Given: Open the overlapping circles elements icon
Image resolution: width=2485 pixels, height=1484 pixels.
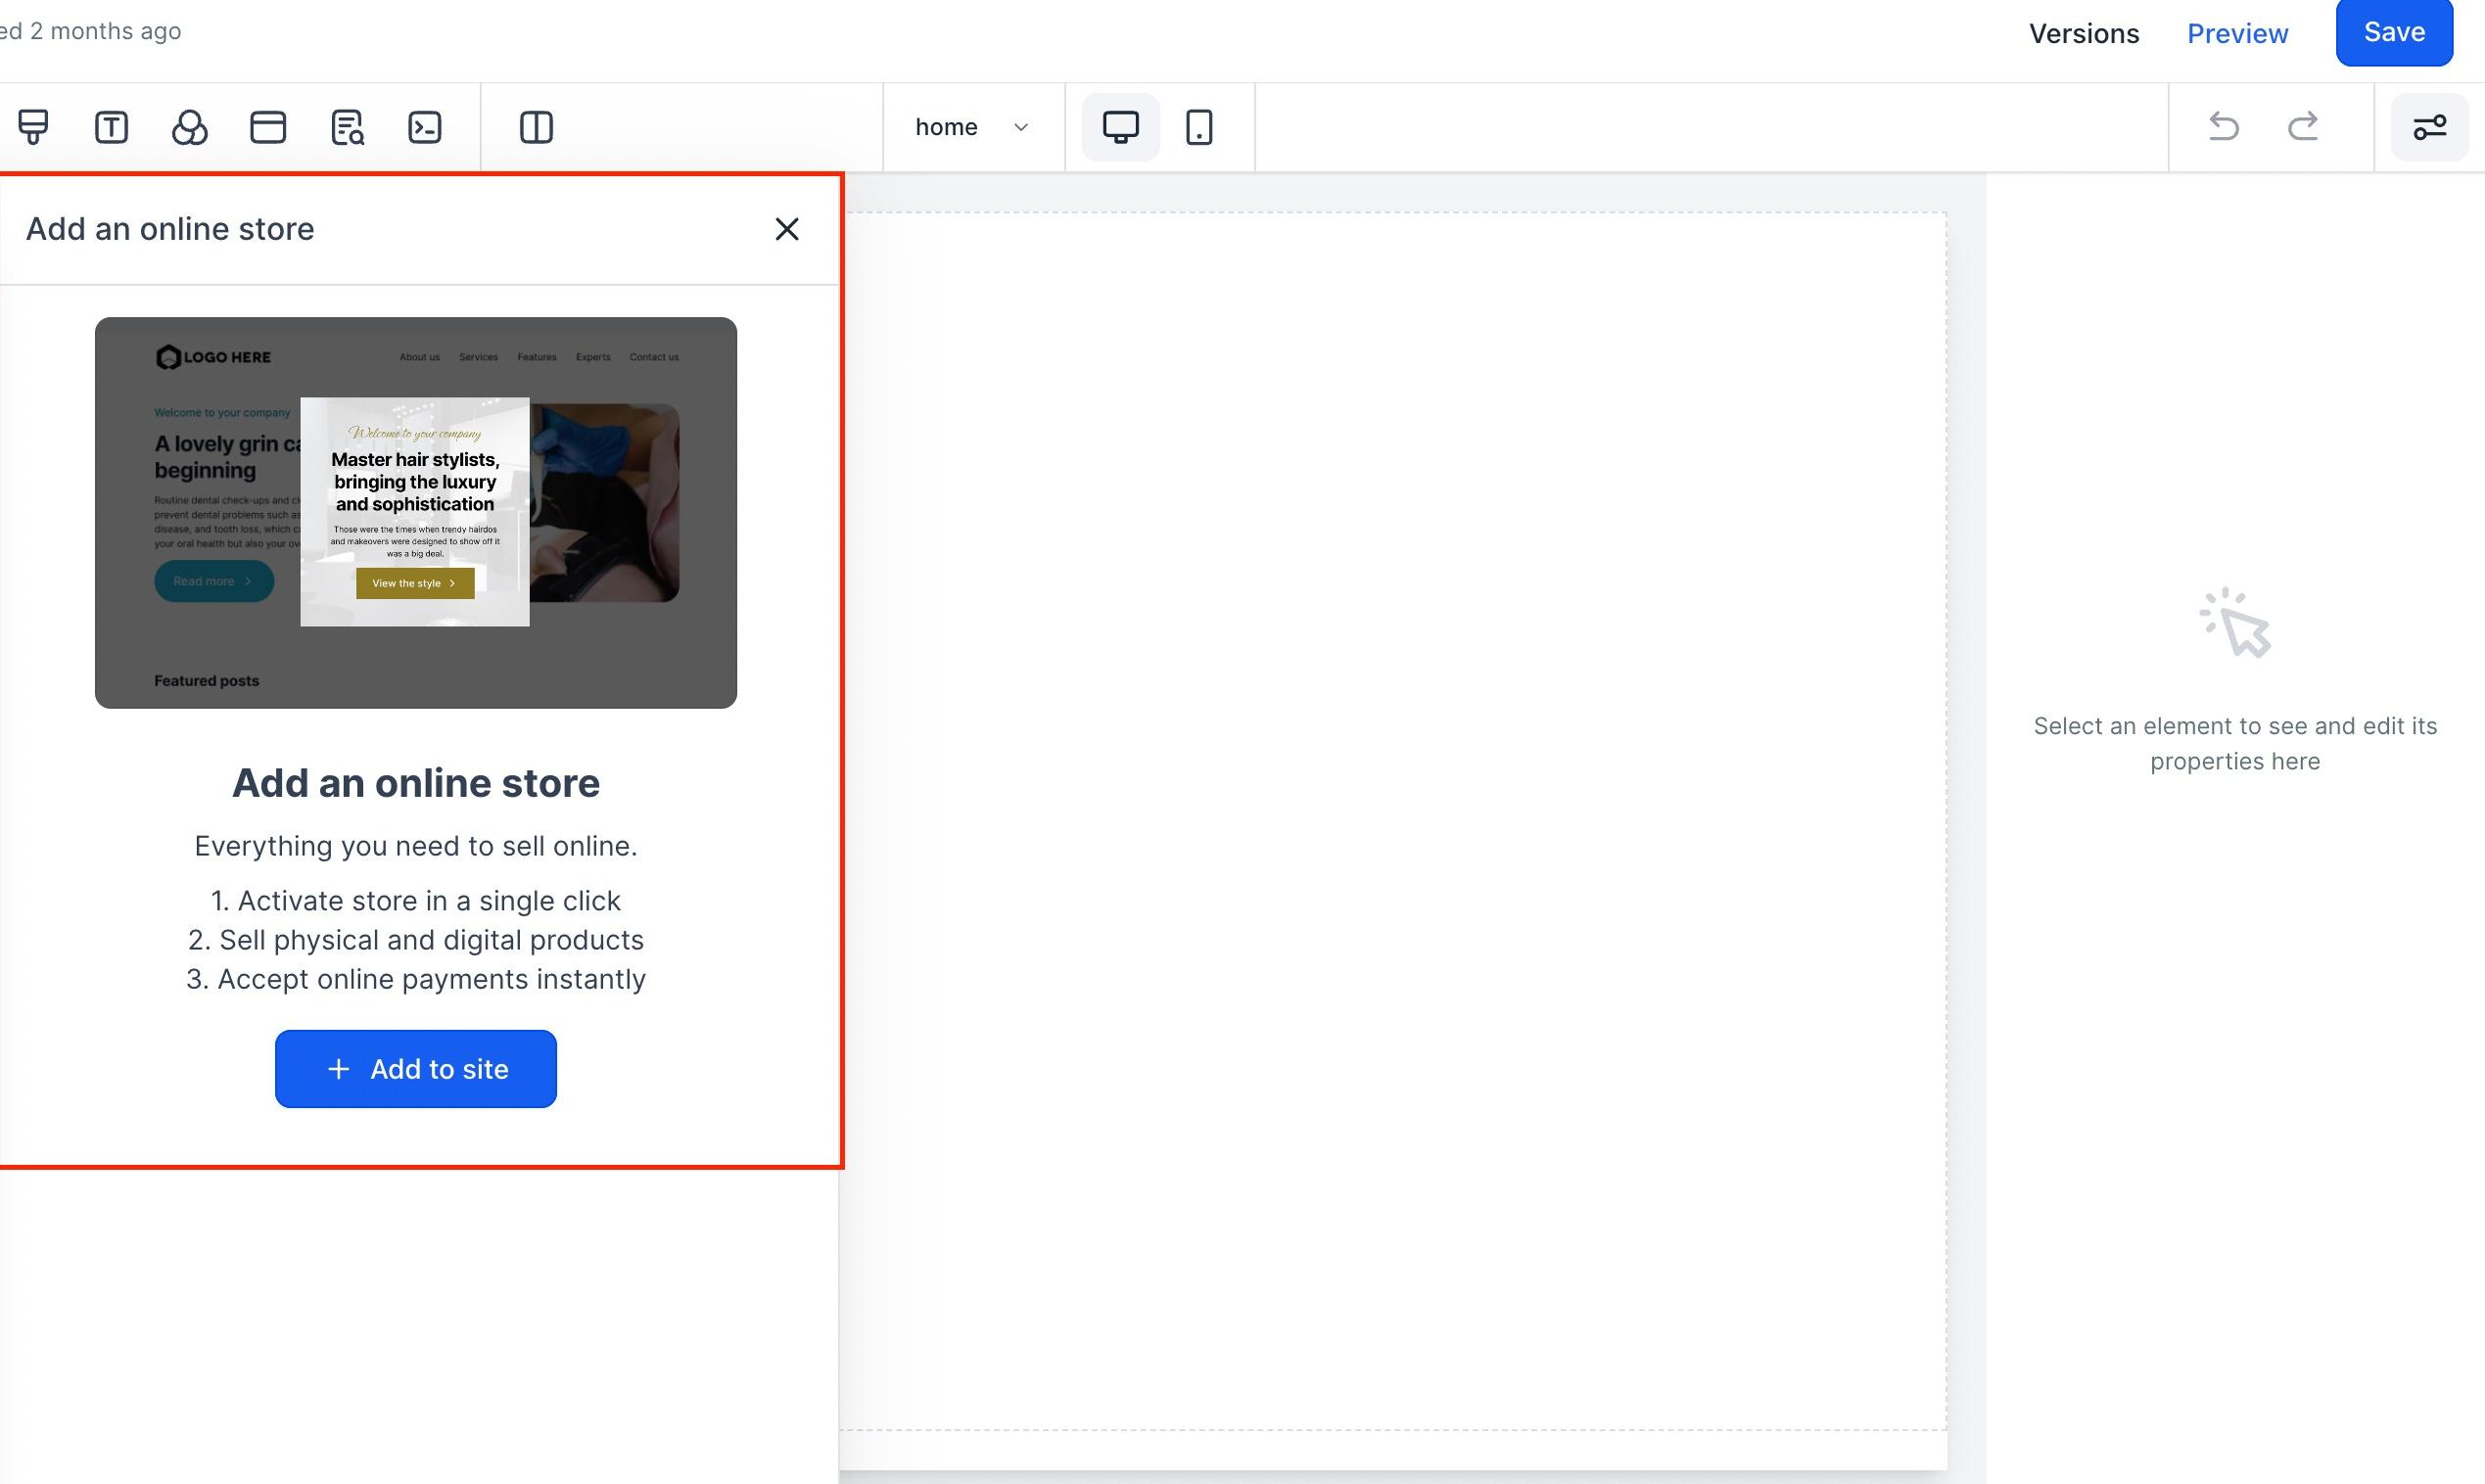Looking at the screenshot, I should [190, 127].
